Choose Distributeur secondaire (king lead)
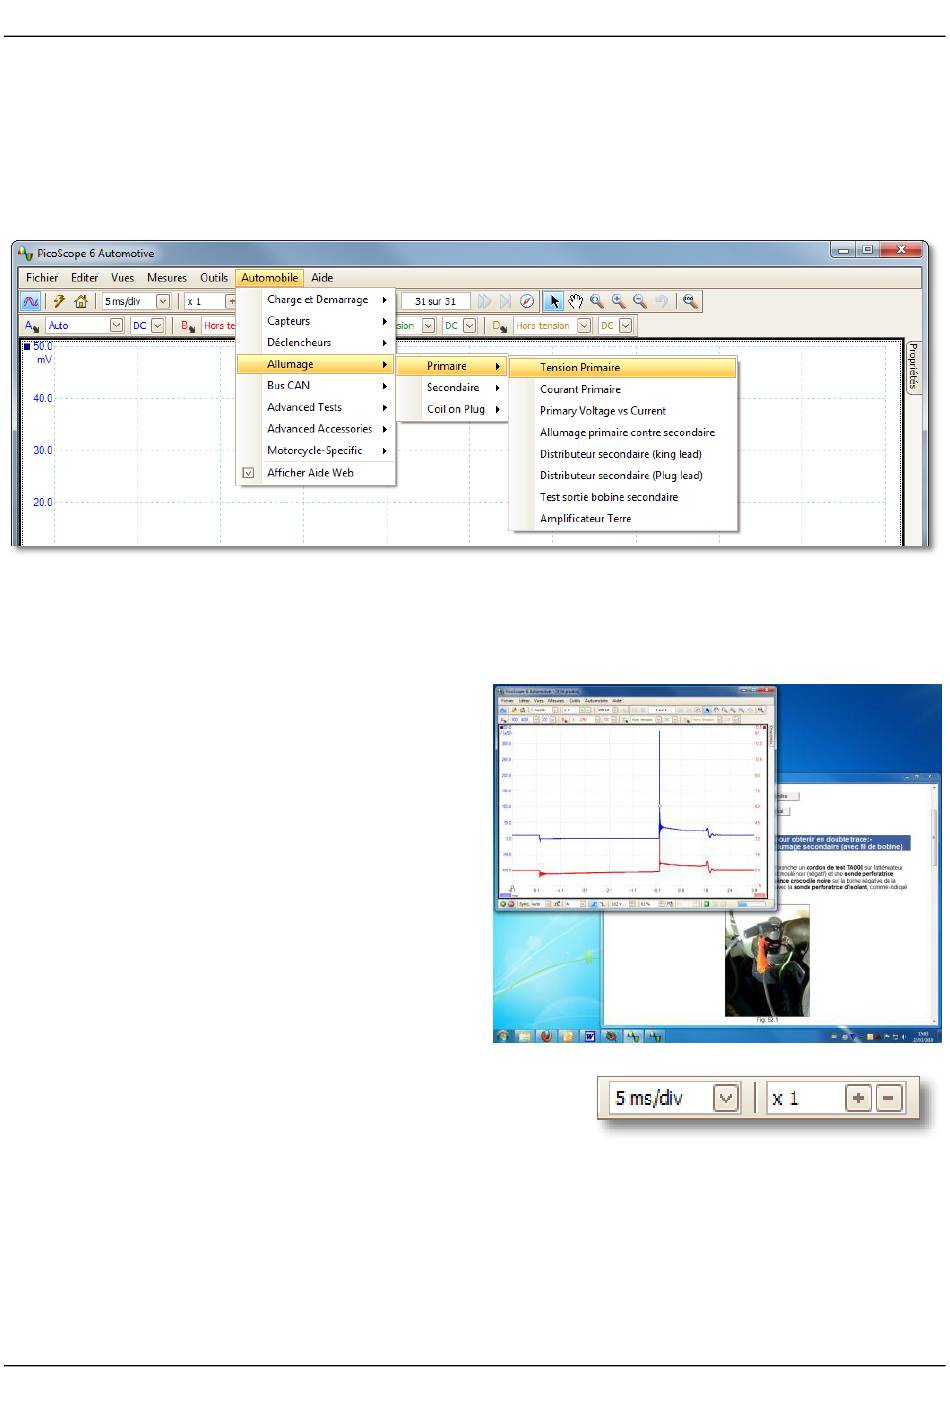950x1402 pixels. [623, 454]
